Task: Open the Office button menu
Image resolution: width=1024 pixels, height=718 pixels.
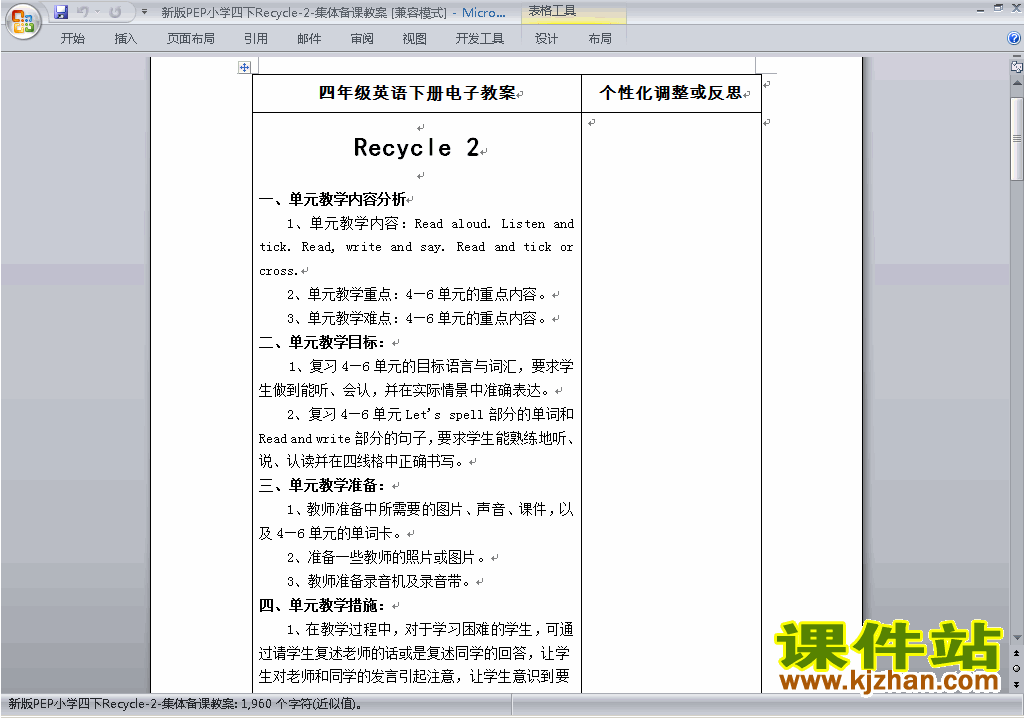Action: point(23,22)
